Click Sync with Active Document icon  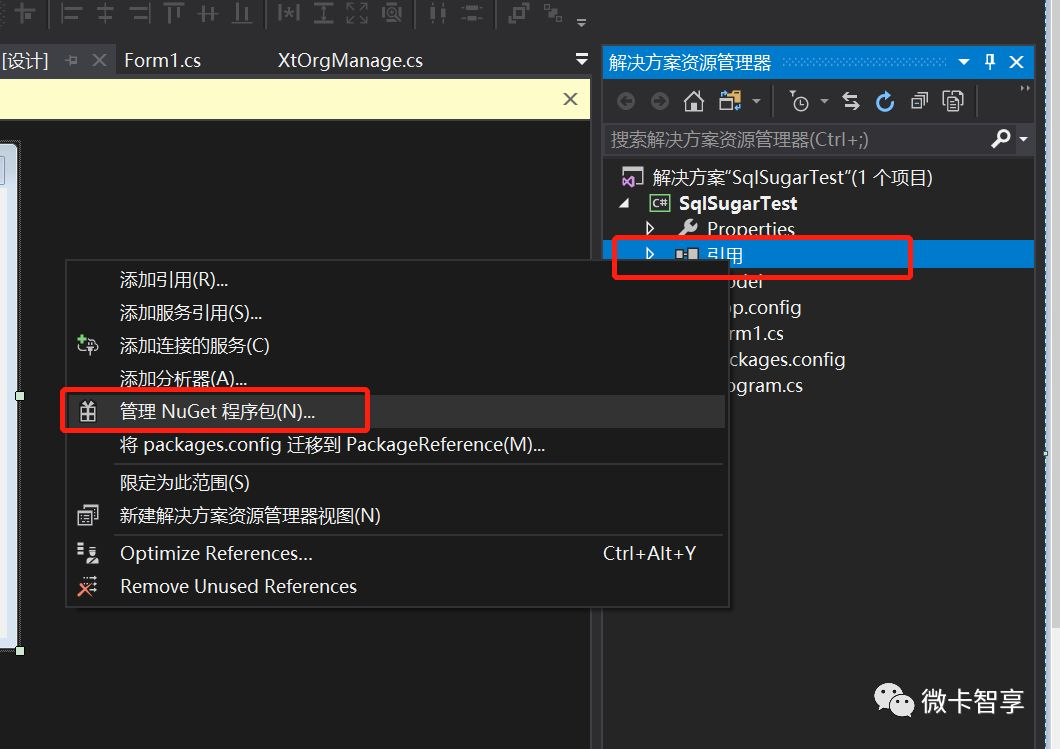850,101
